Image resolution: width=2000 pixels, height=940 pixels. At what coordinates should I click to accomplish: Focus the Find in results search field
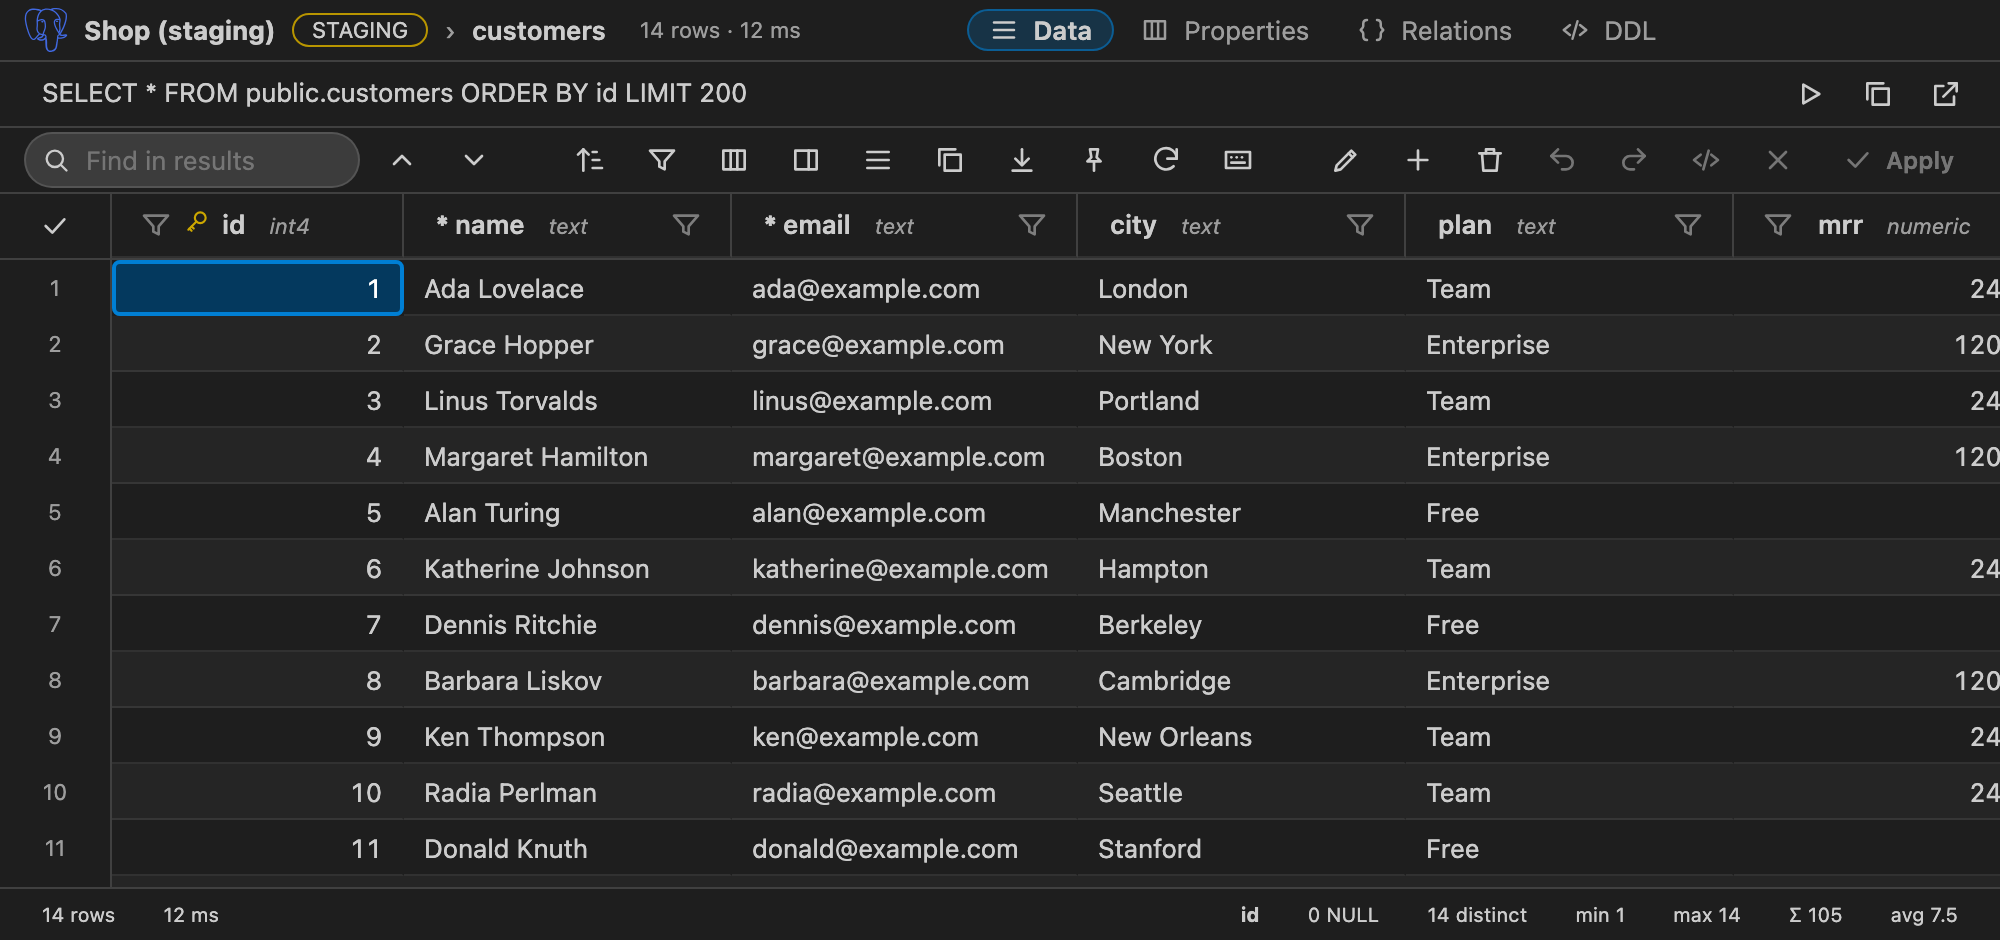(x=192, y=160)
